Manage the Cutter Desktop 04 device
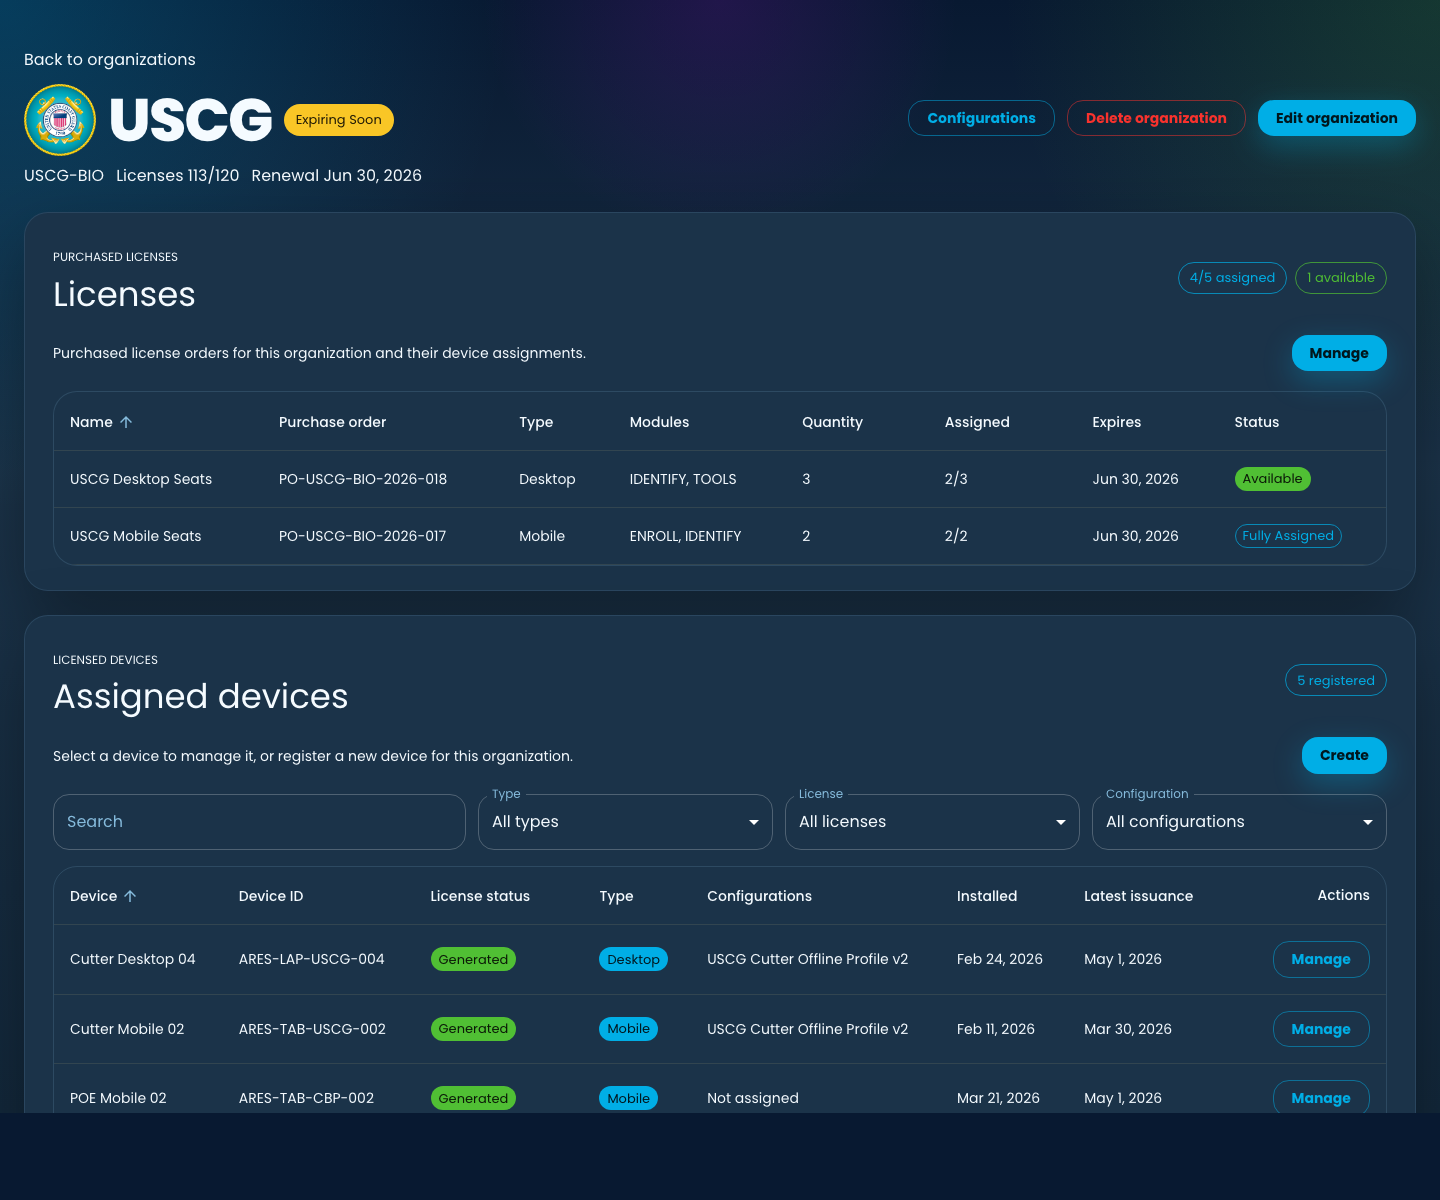The image size is (1440, 1200). 1321,959
